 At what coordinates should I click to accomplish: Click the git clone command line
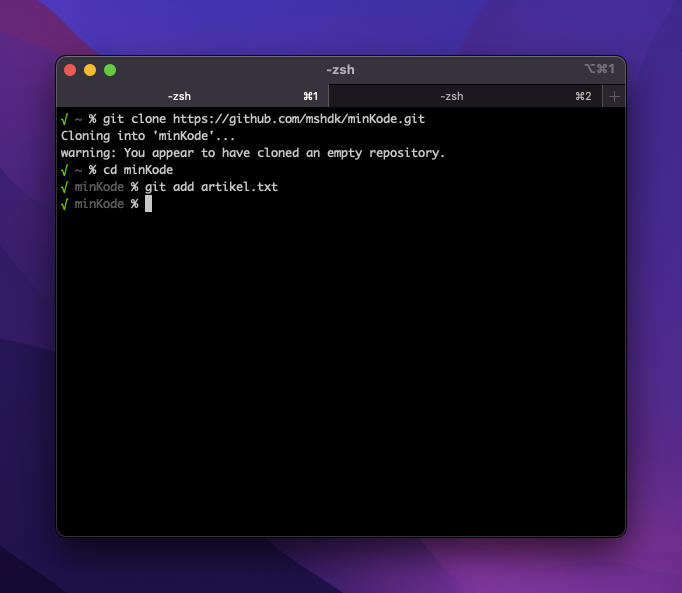point(264,119)
